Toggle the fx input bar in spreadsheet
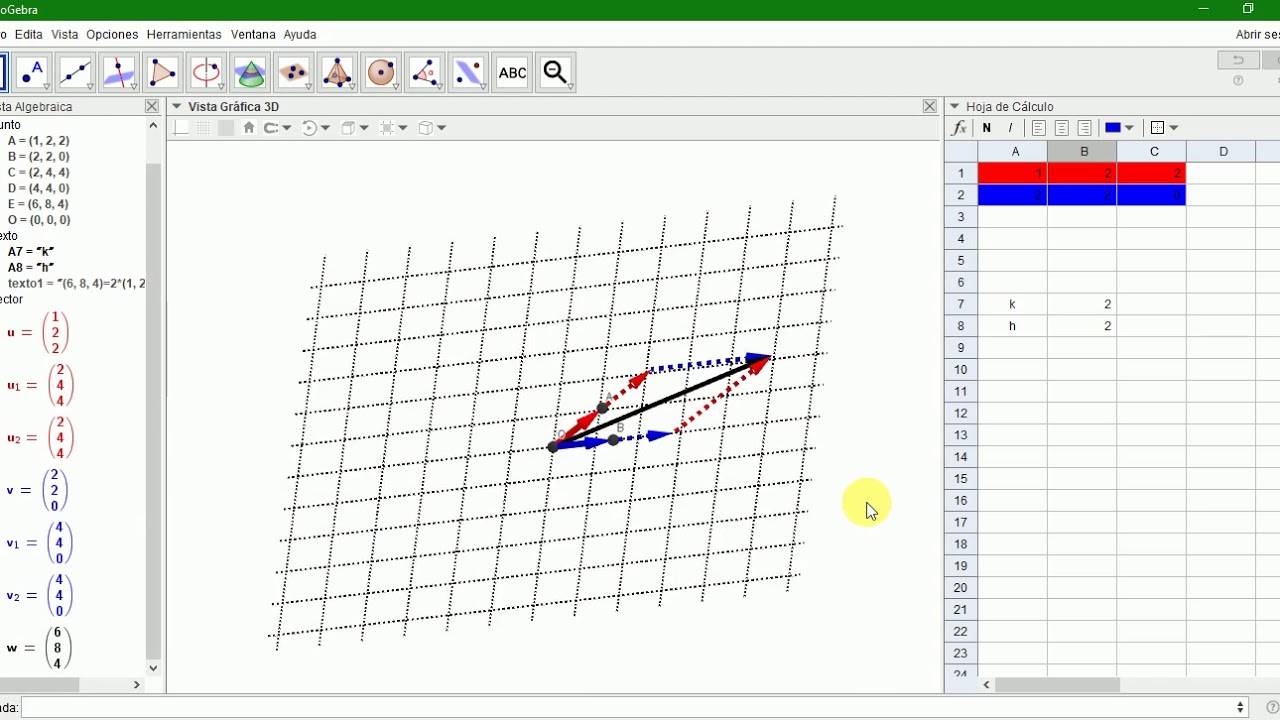1280x720 pixels. click(x=960, y=128)
